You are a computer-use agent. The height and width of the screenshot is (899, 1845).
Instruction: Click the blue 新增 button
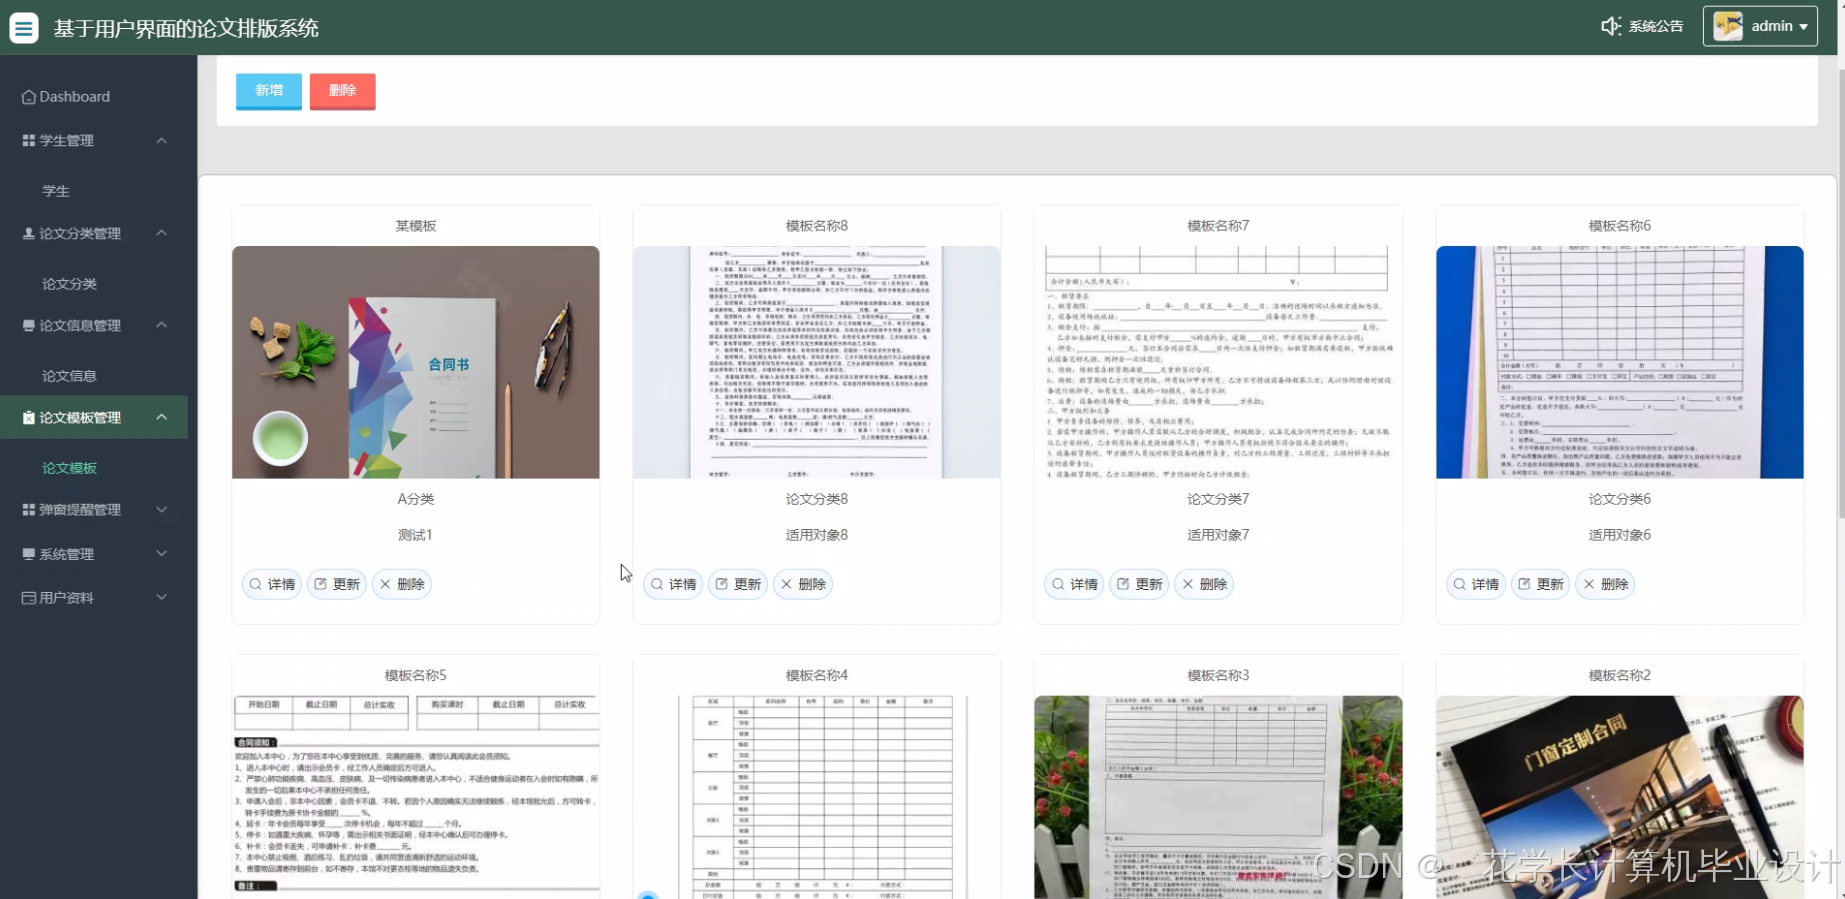[x=269, y=90]
